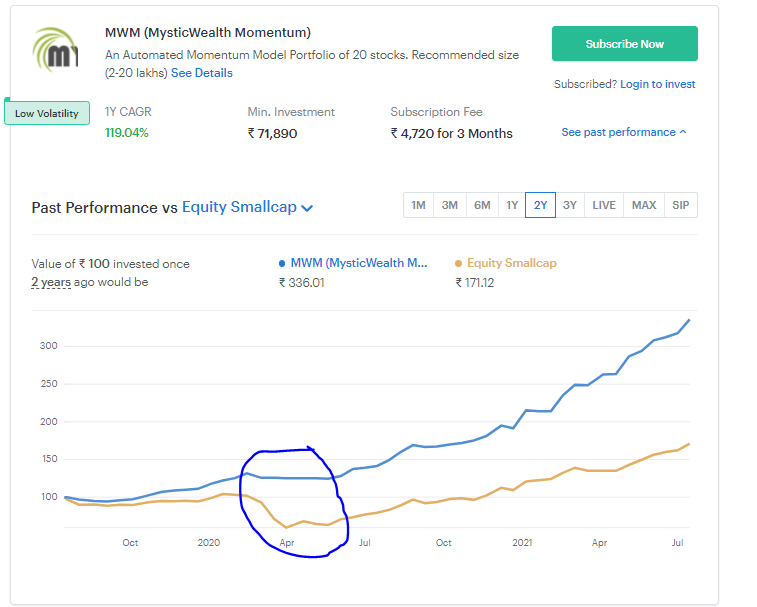The height and width of the screenshot is (607, 757).
Task: Click the ₹ 336.01 portfolio value
Action: coord(302,282)
